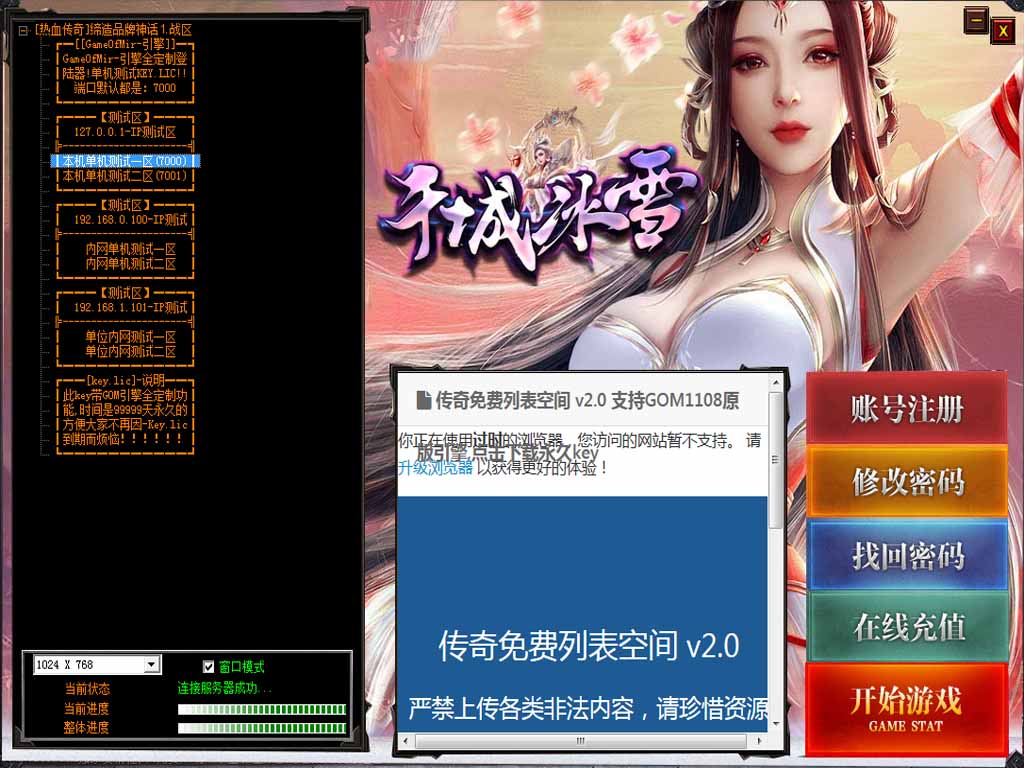Click the 升级浏览器 upgrade browser link
This screenshot has height=768, width=1024.
435,467
